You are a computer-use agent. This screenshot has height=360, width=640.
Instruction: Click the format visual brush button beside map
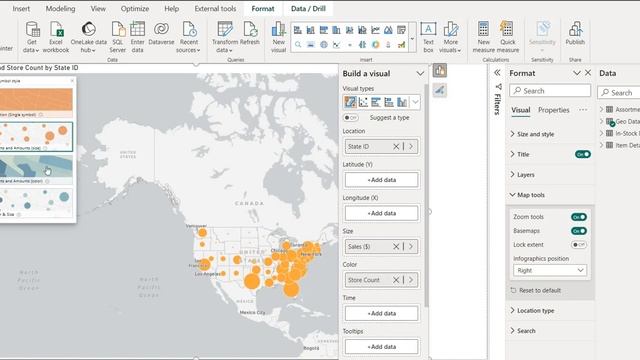[440, 90]
